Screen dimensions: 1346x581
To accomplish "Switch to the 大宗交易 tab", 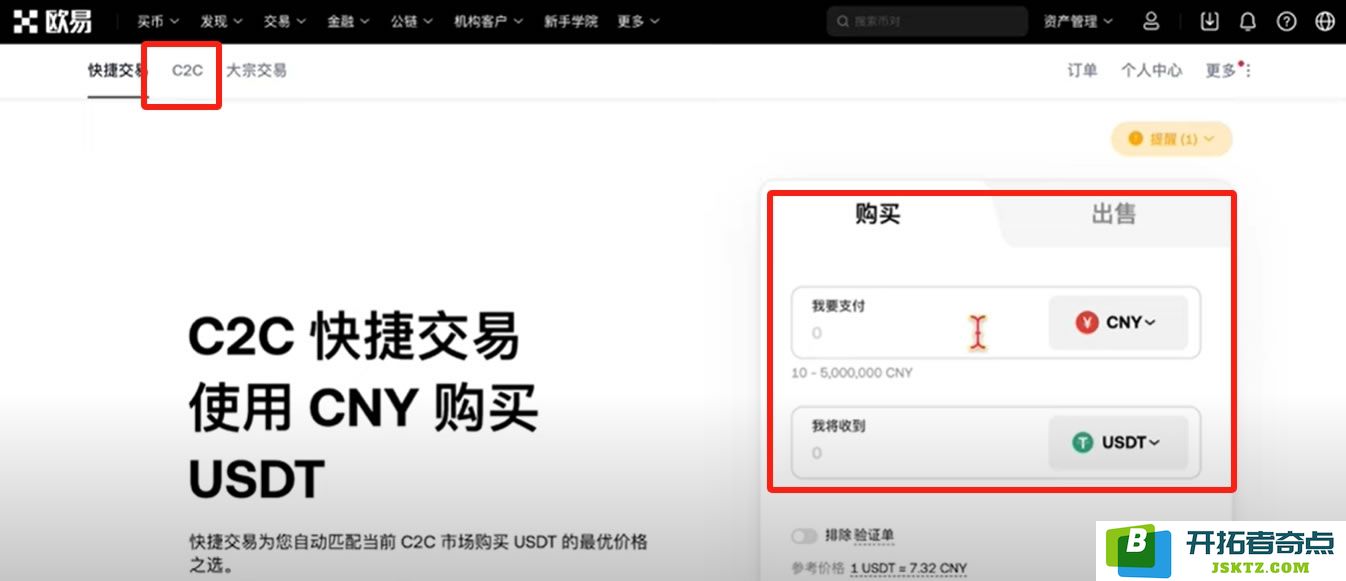I will (x=256, y=70).
